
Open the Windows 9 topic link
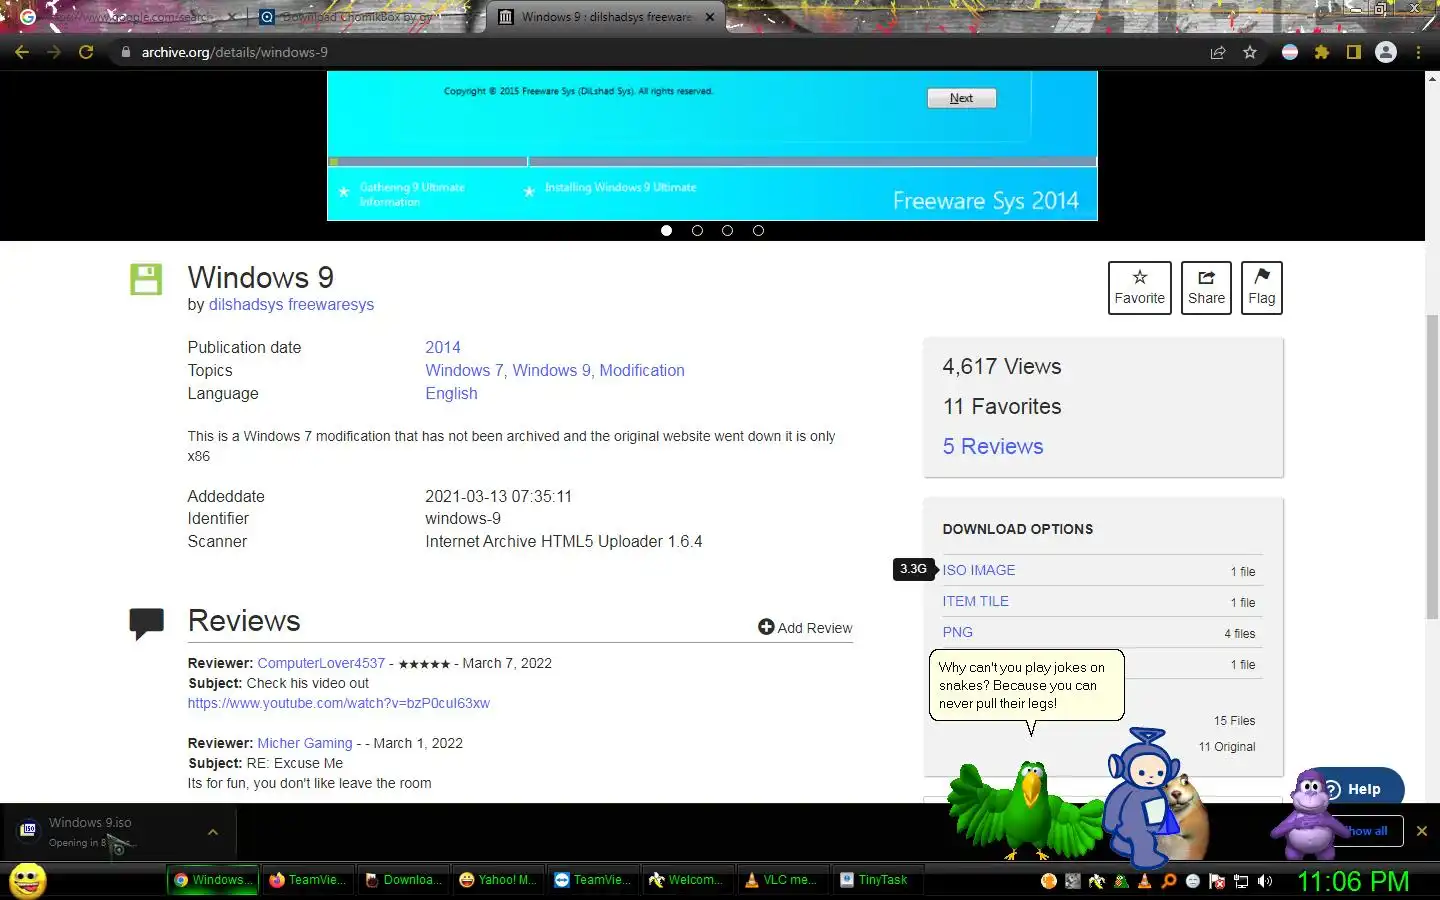click(552, 370)
